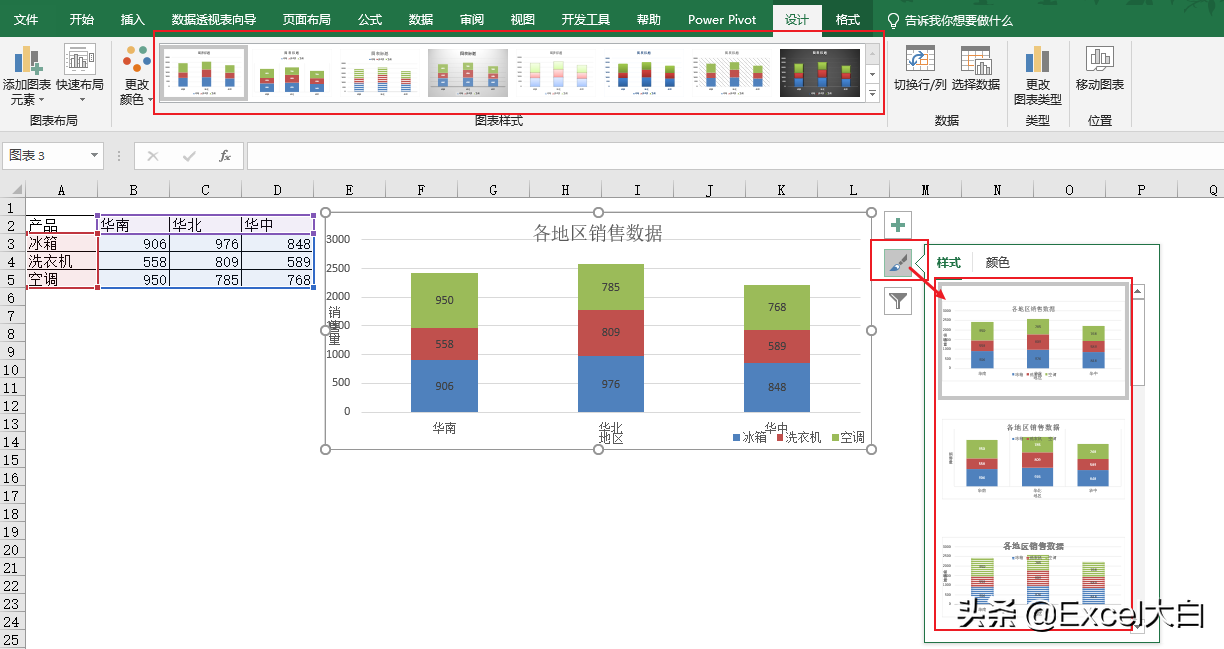Switch to the 开始 (Home) tab

point(82,20)
